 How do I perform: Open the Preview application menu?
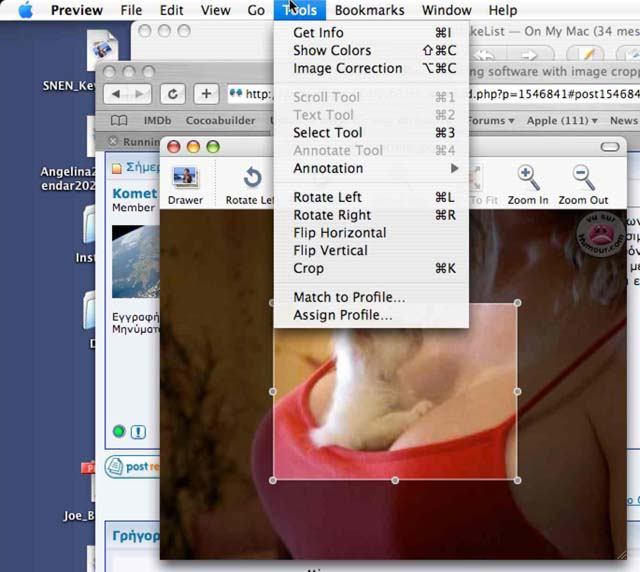coord(77,10)
